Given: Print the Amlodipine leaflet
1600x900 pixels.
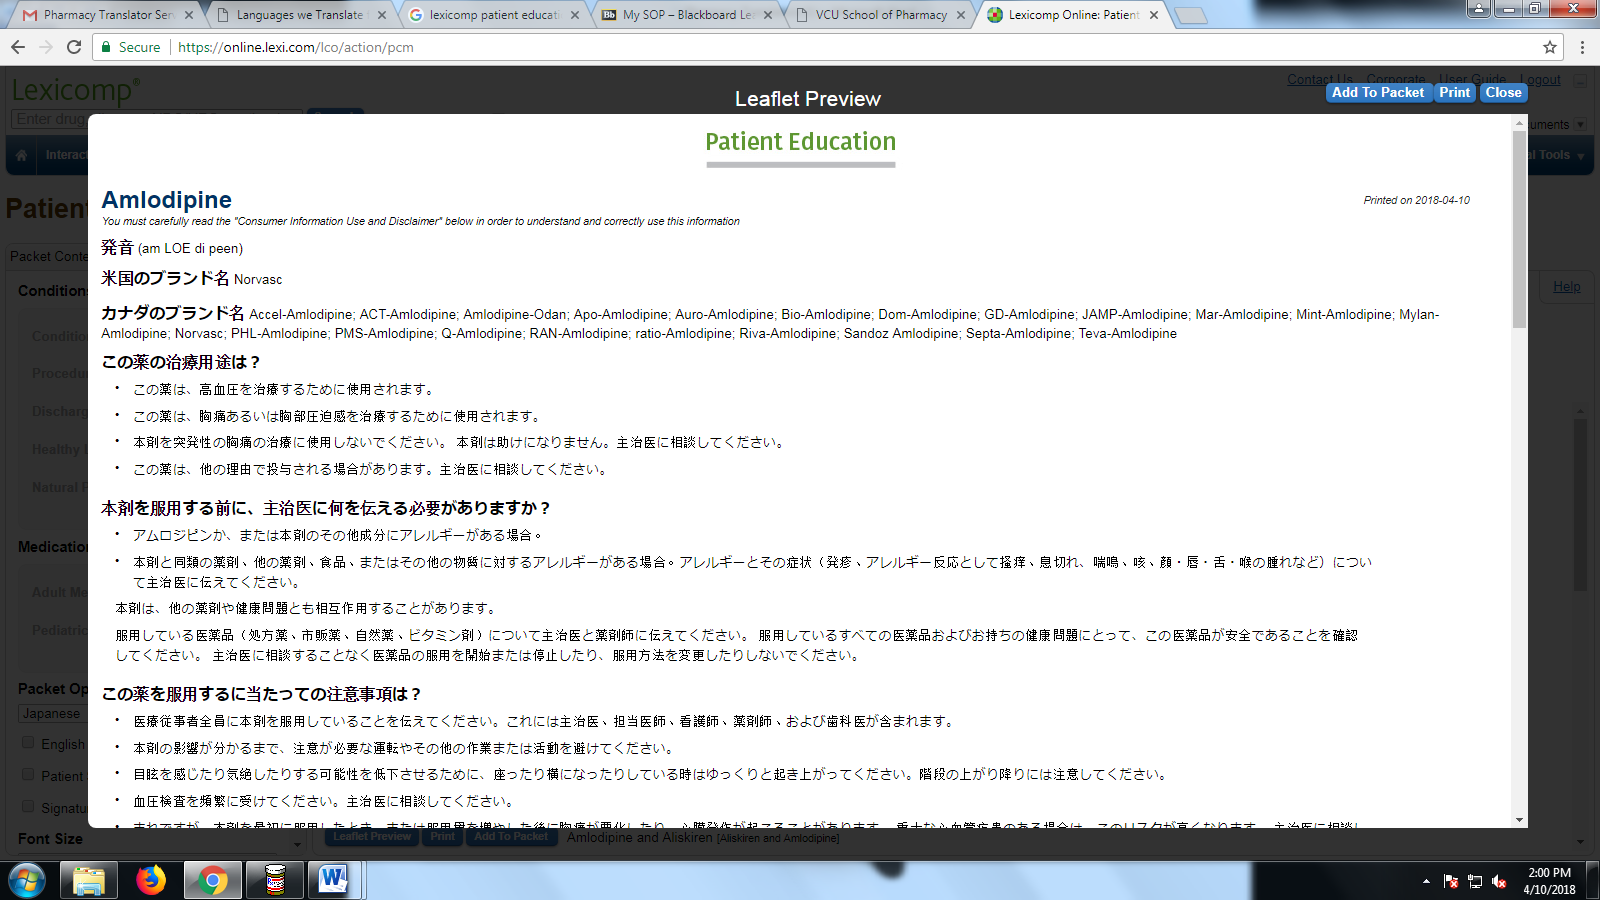Looking at the screenshot, I should [x=1454, y=92].
